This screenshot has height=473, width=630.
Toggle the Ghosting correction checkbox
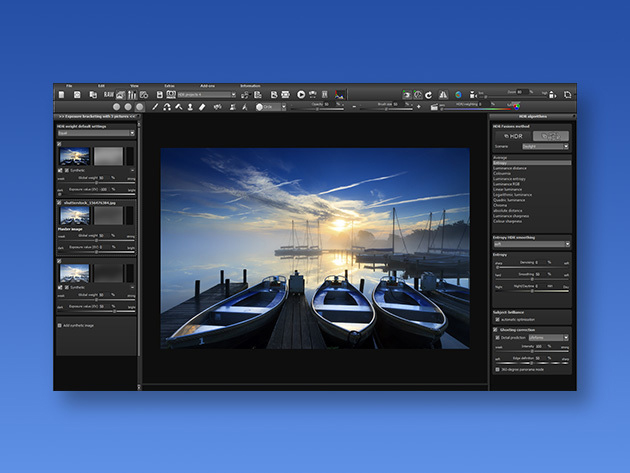tap(495, 330)
